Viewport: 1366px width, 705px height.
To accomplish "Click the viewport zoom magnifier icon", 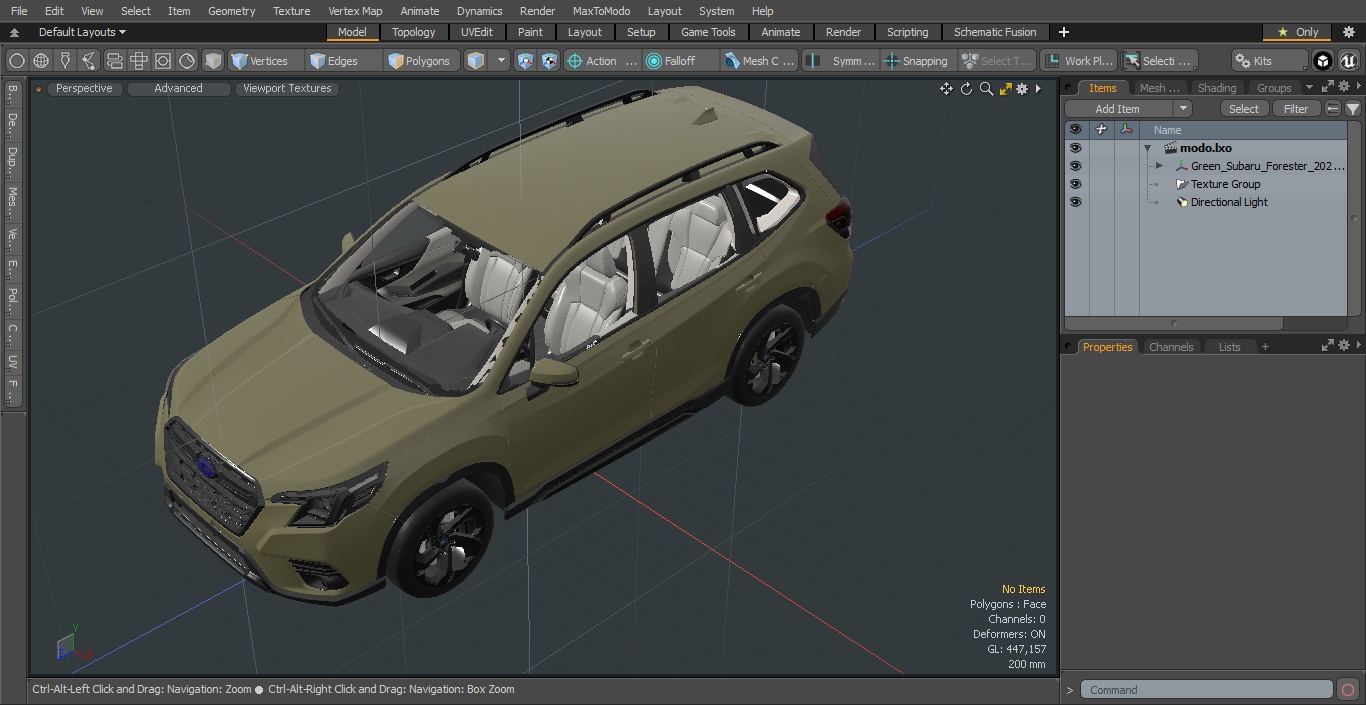I will [x=986, y=89].
